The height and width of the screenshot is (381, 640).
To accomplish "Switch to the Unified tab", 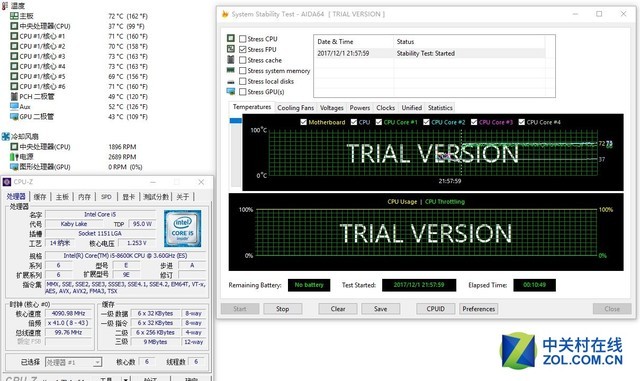I will click(x=411, y=108).
